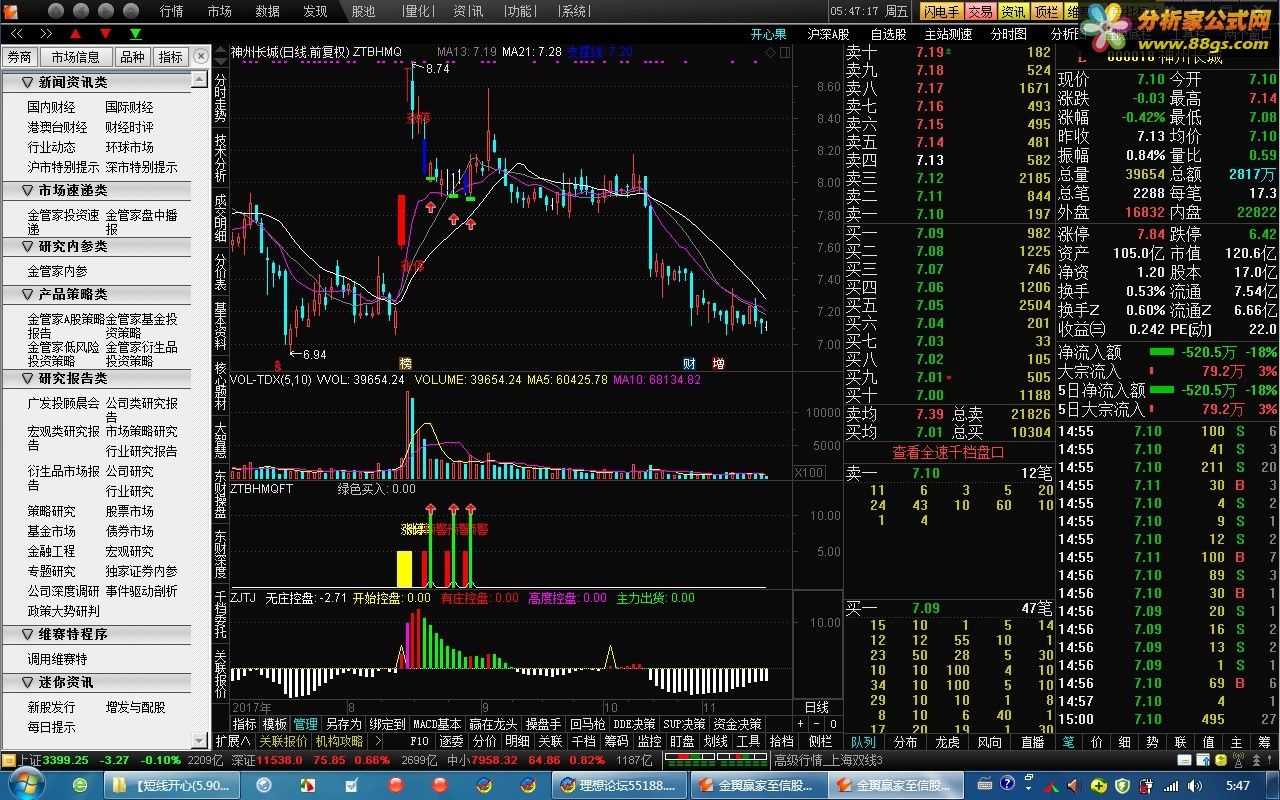Open the 股池 menu

(x=364, y=11)
